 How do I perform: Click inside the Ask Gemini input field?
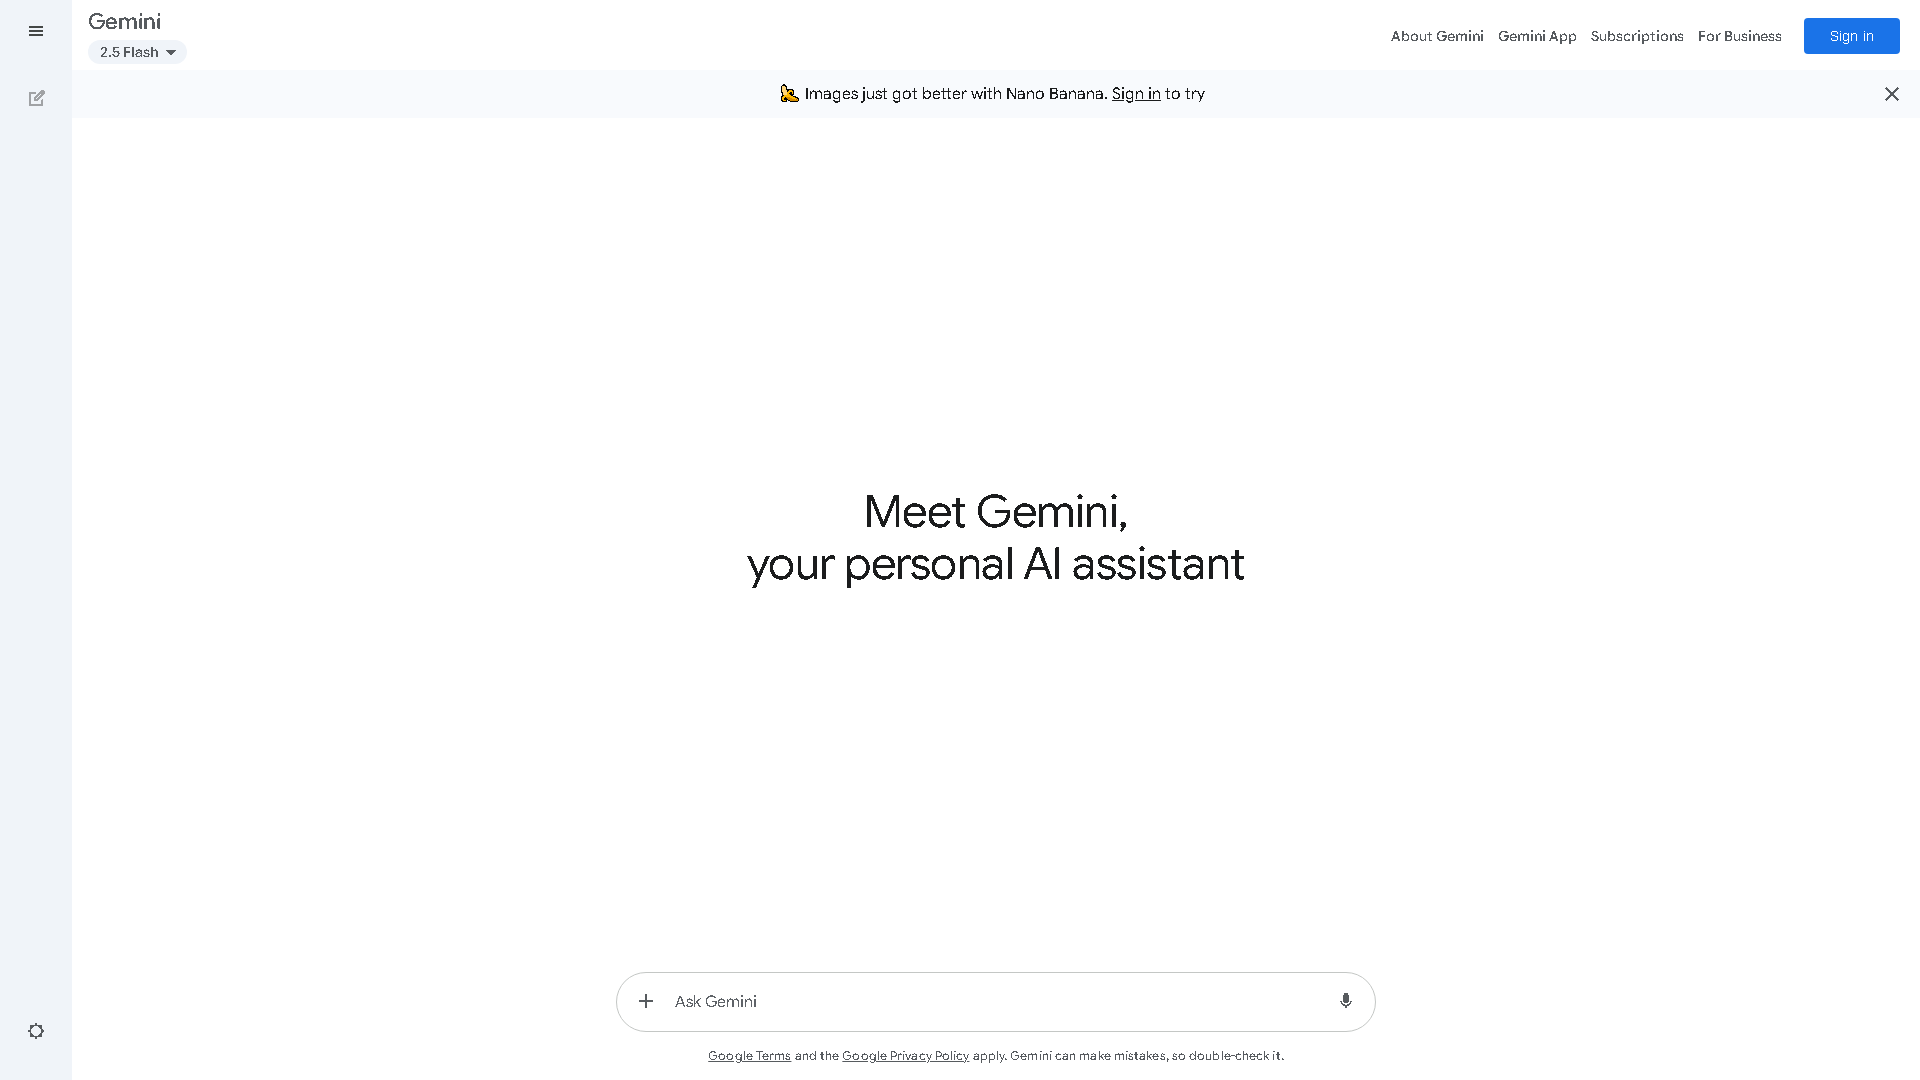[950, 1001]
